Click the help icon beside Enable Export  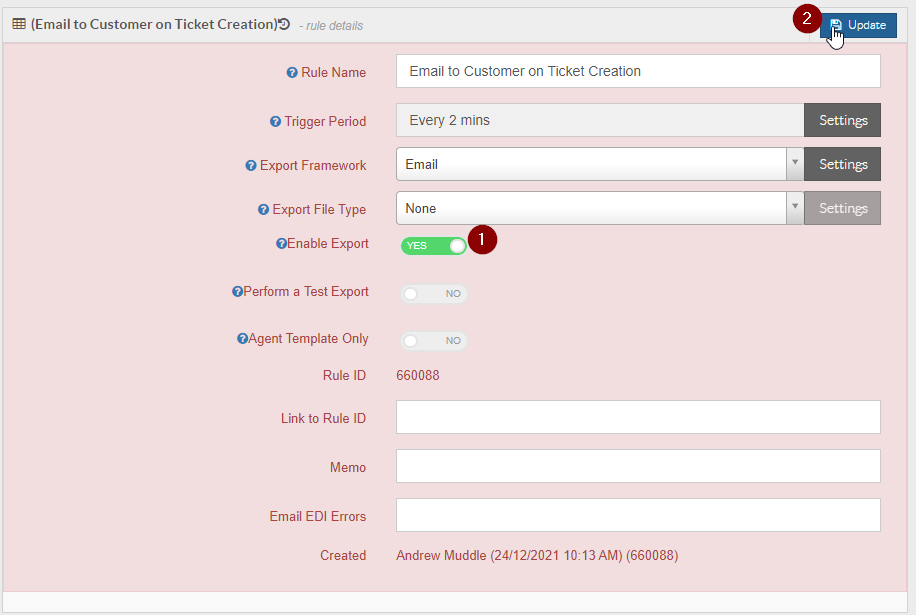pos(281,244)
